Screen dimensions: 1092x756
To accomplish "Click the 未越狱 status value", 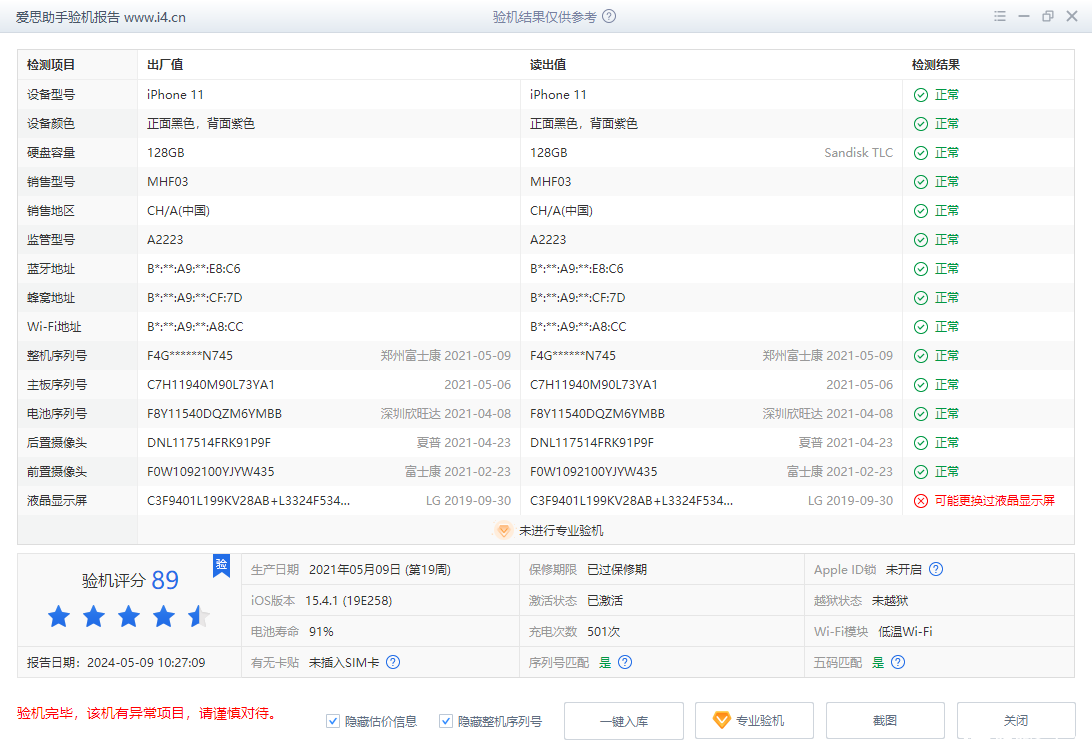I will 890,601.
